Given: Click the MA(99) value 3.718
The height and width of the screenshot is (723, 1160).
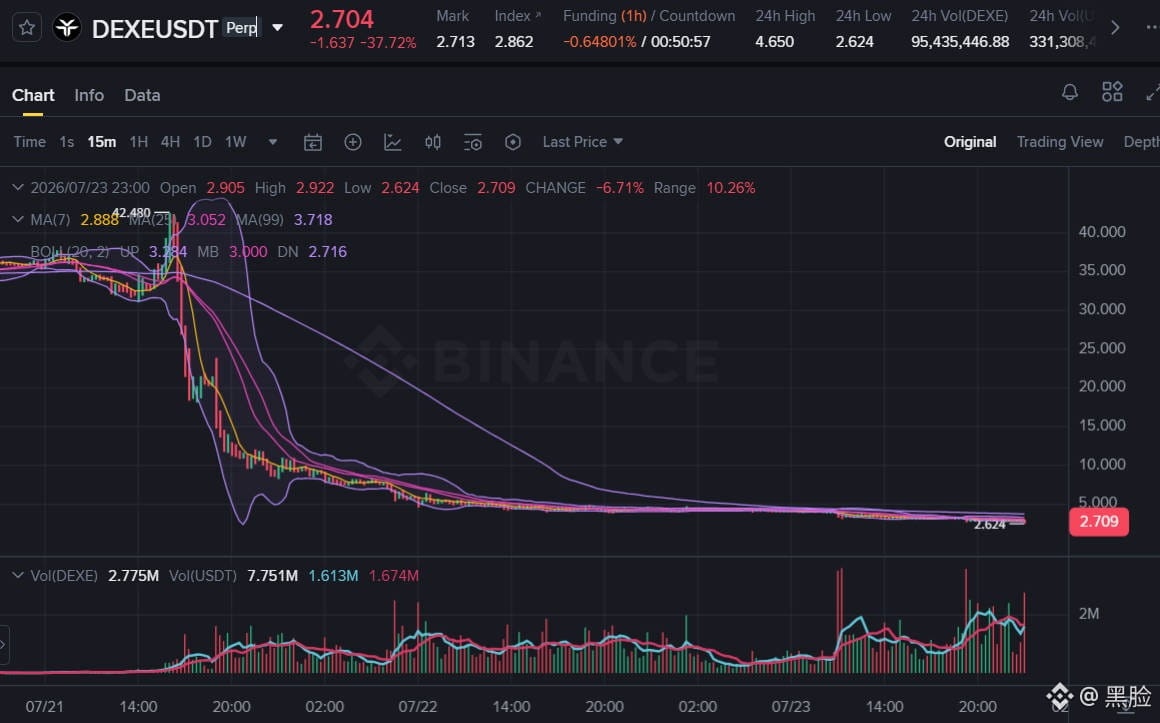Looking at the screenshot, I should tap(313, 220).
